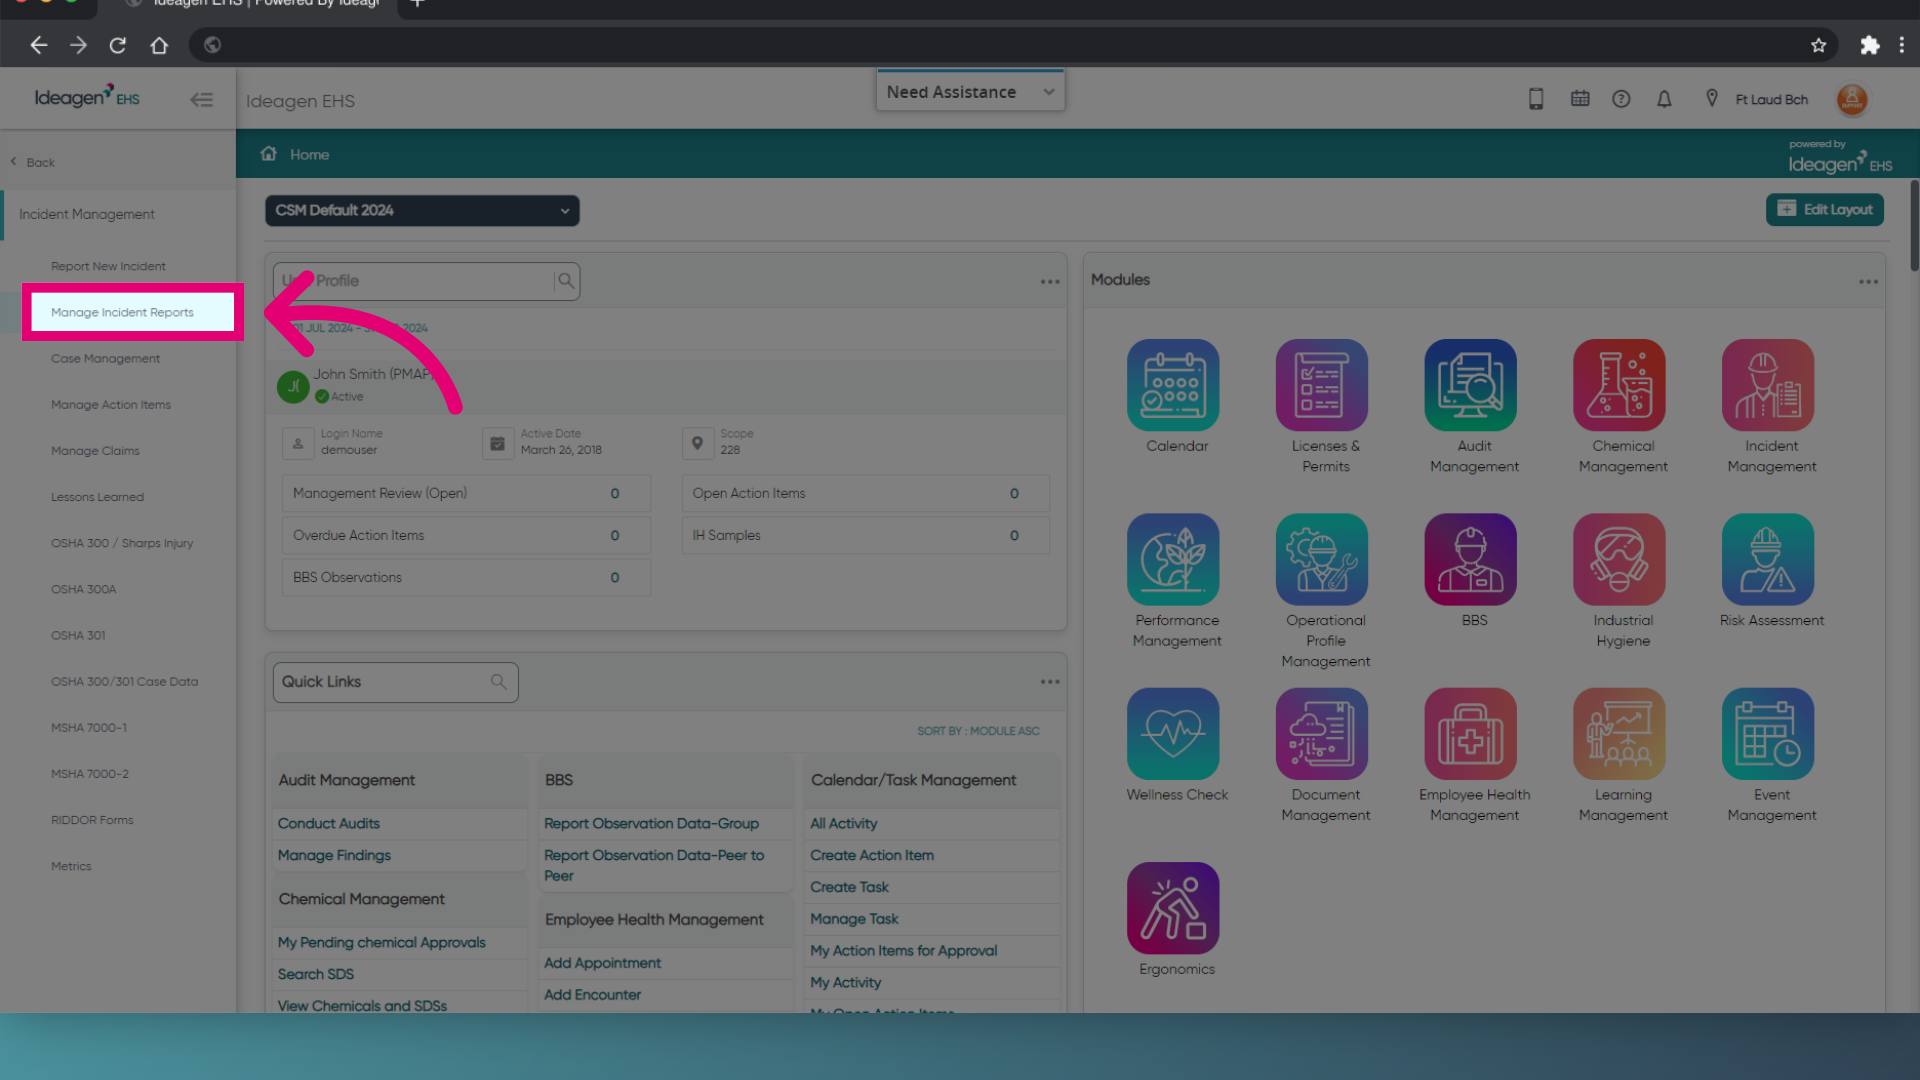Open User Profile widget options menu
Screen dimensions: 1920x1080
tap(1050, 282)
